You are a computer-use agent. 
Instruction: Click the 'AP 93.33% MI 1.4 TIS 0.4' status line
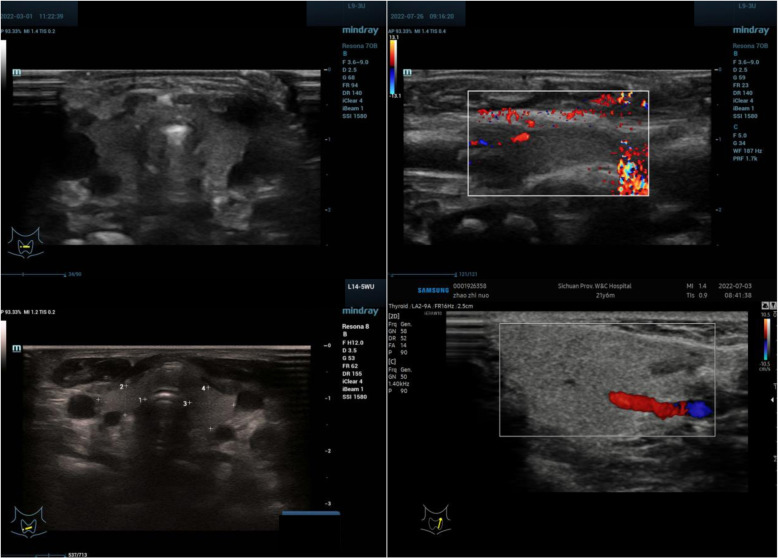pyautogui.click(x=417, y=31)
